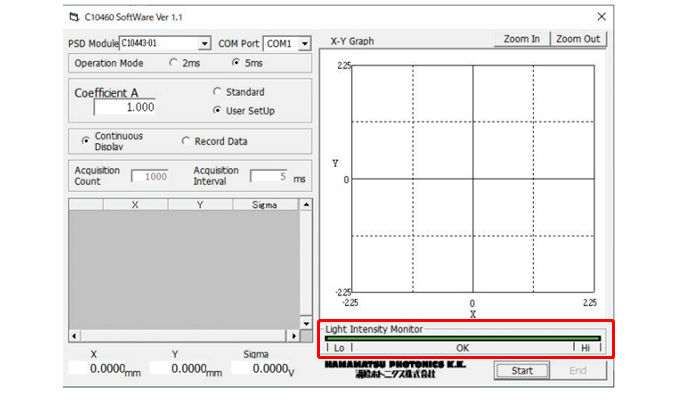Click the data table scroll up arrow

point(306,205)
